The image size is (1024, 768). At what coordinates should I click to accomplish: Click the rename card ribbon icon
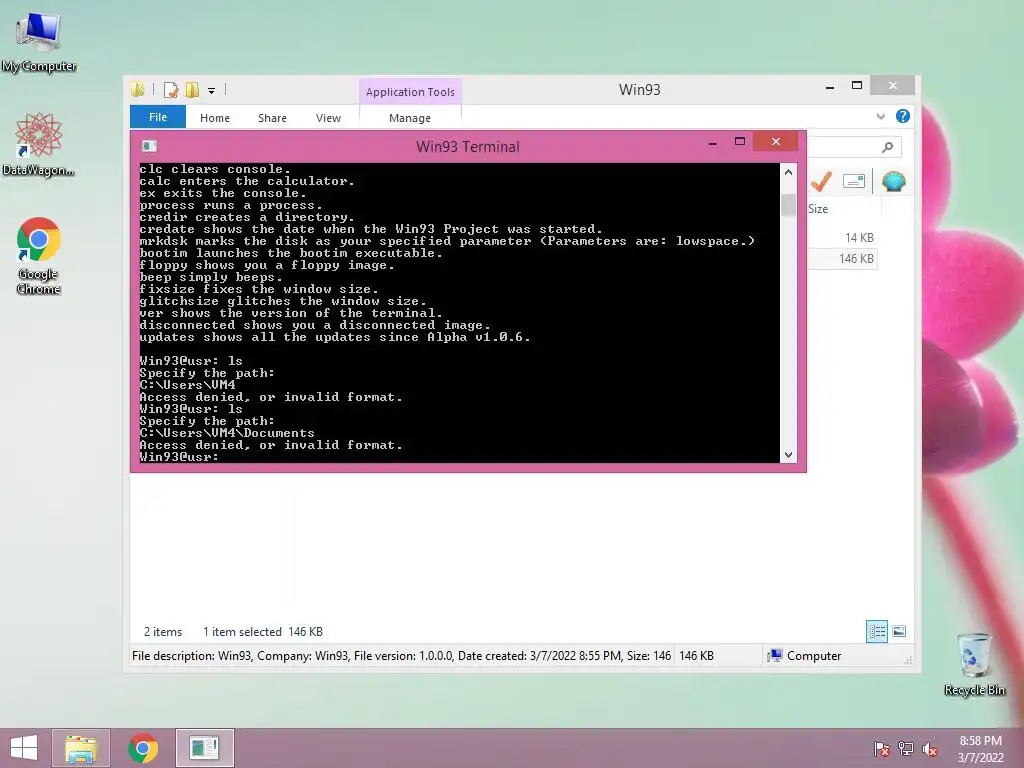coord(854,181)
